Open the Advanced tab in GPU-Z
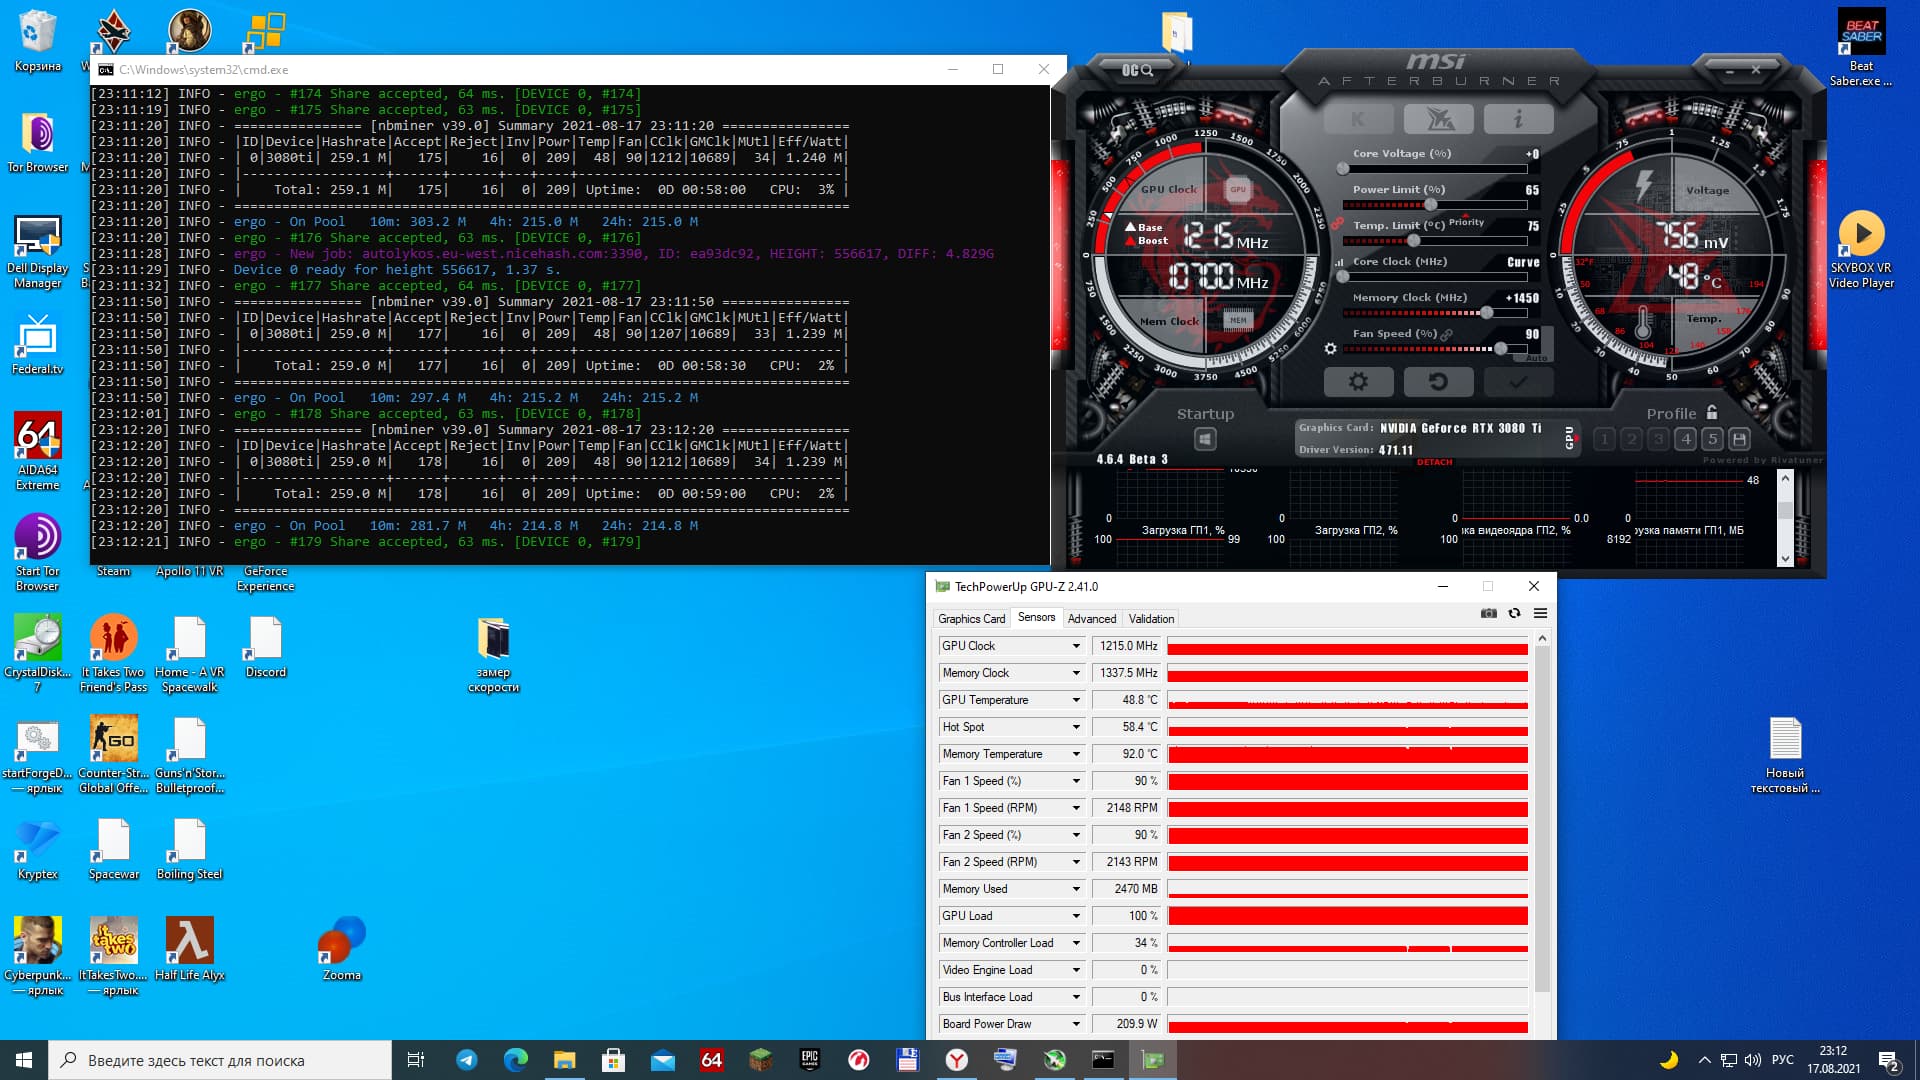This screenshot has height=1080, width=1920. tap(1092, 619)
